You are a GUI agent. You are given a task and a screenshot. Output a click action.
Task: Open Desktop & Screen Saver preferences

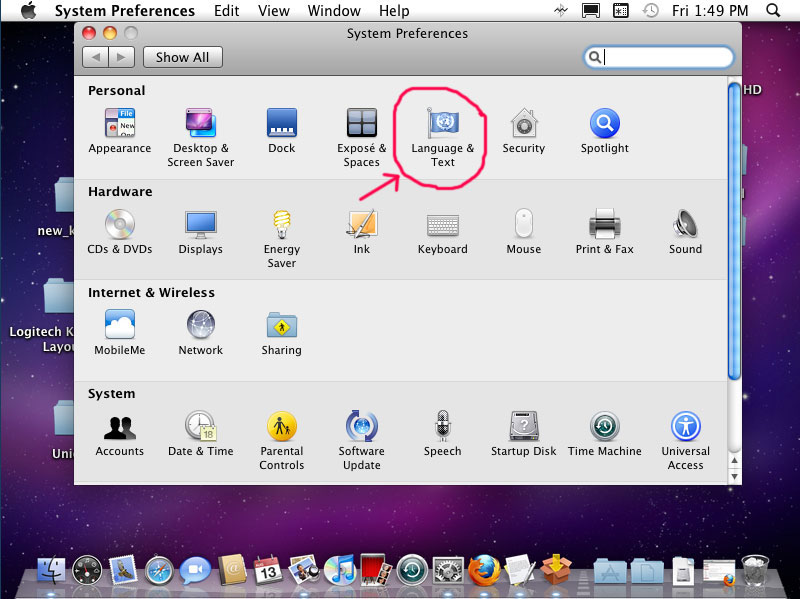tap(201, 138)
